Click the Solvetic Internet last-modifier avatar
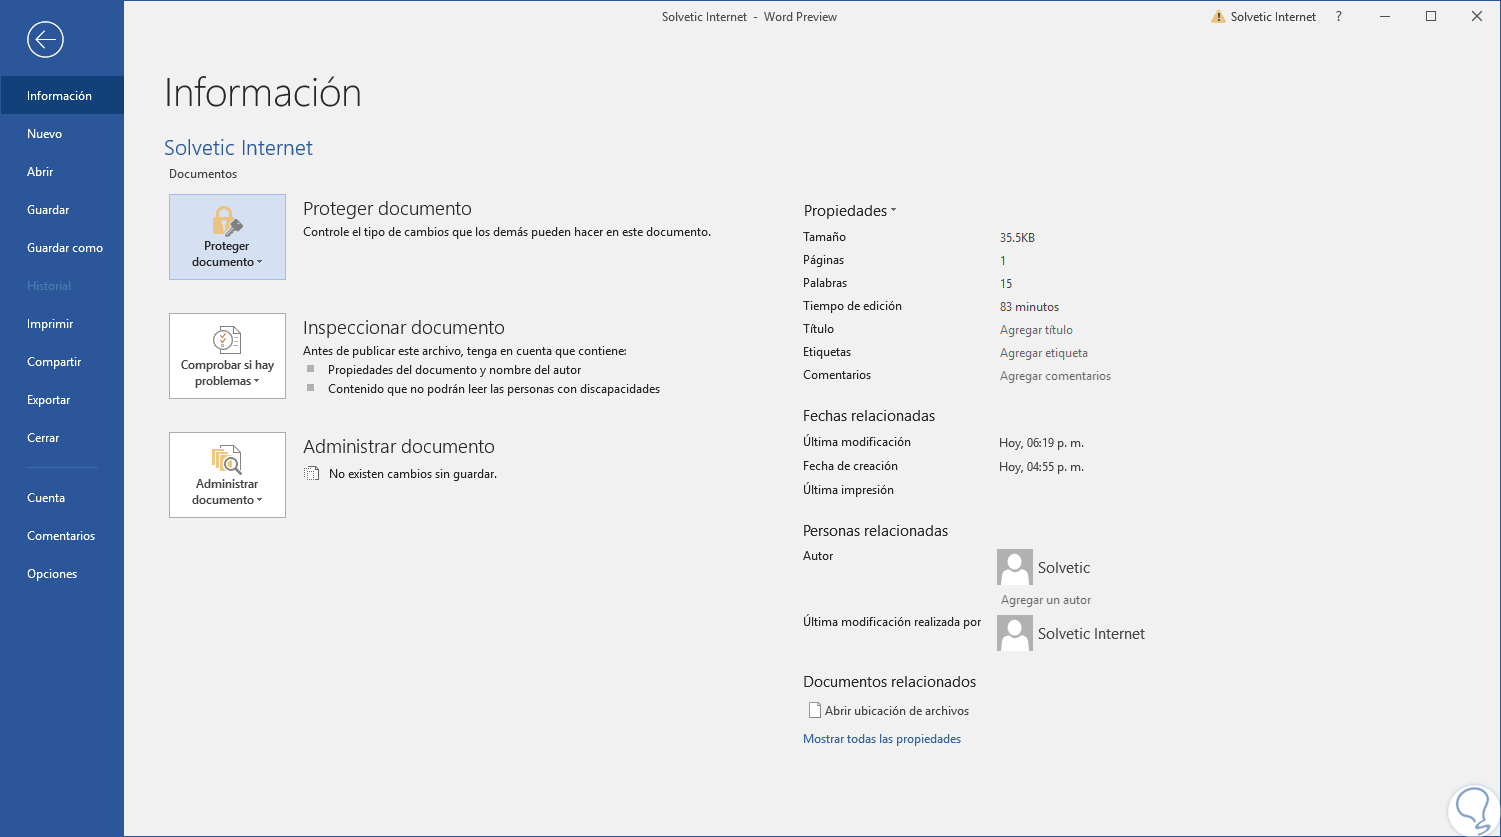Image resolution: width=1501 pixels, height=837 pixels. [1015, 633]
